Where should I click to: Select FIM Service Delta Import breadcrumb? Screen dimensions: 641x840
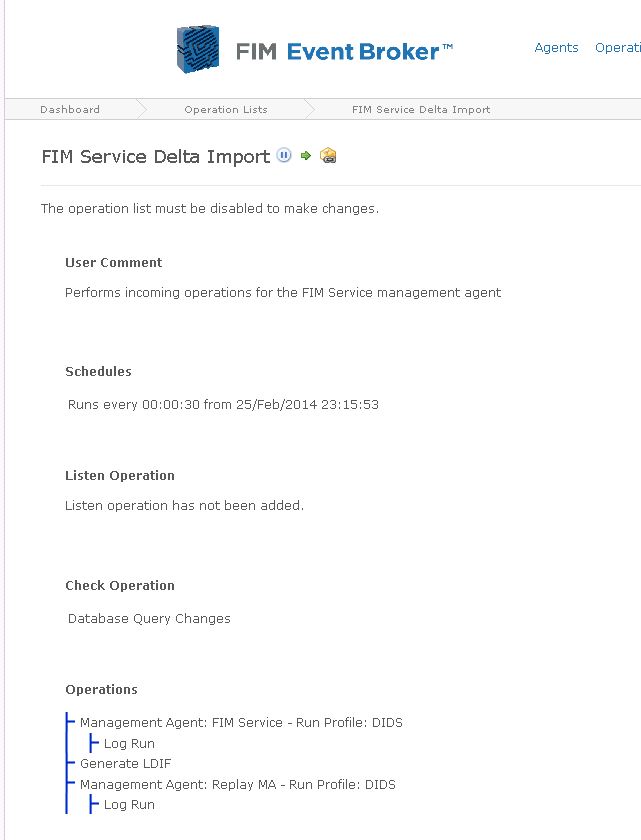tap(421, 109)
